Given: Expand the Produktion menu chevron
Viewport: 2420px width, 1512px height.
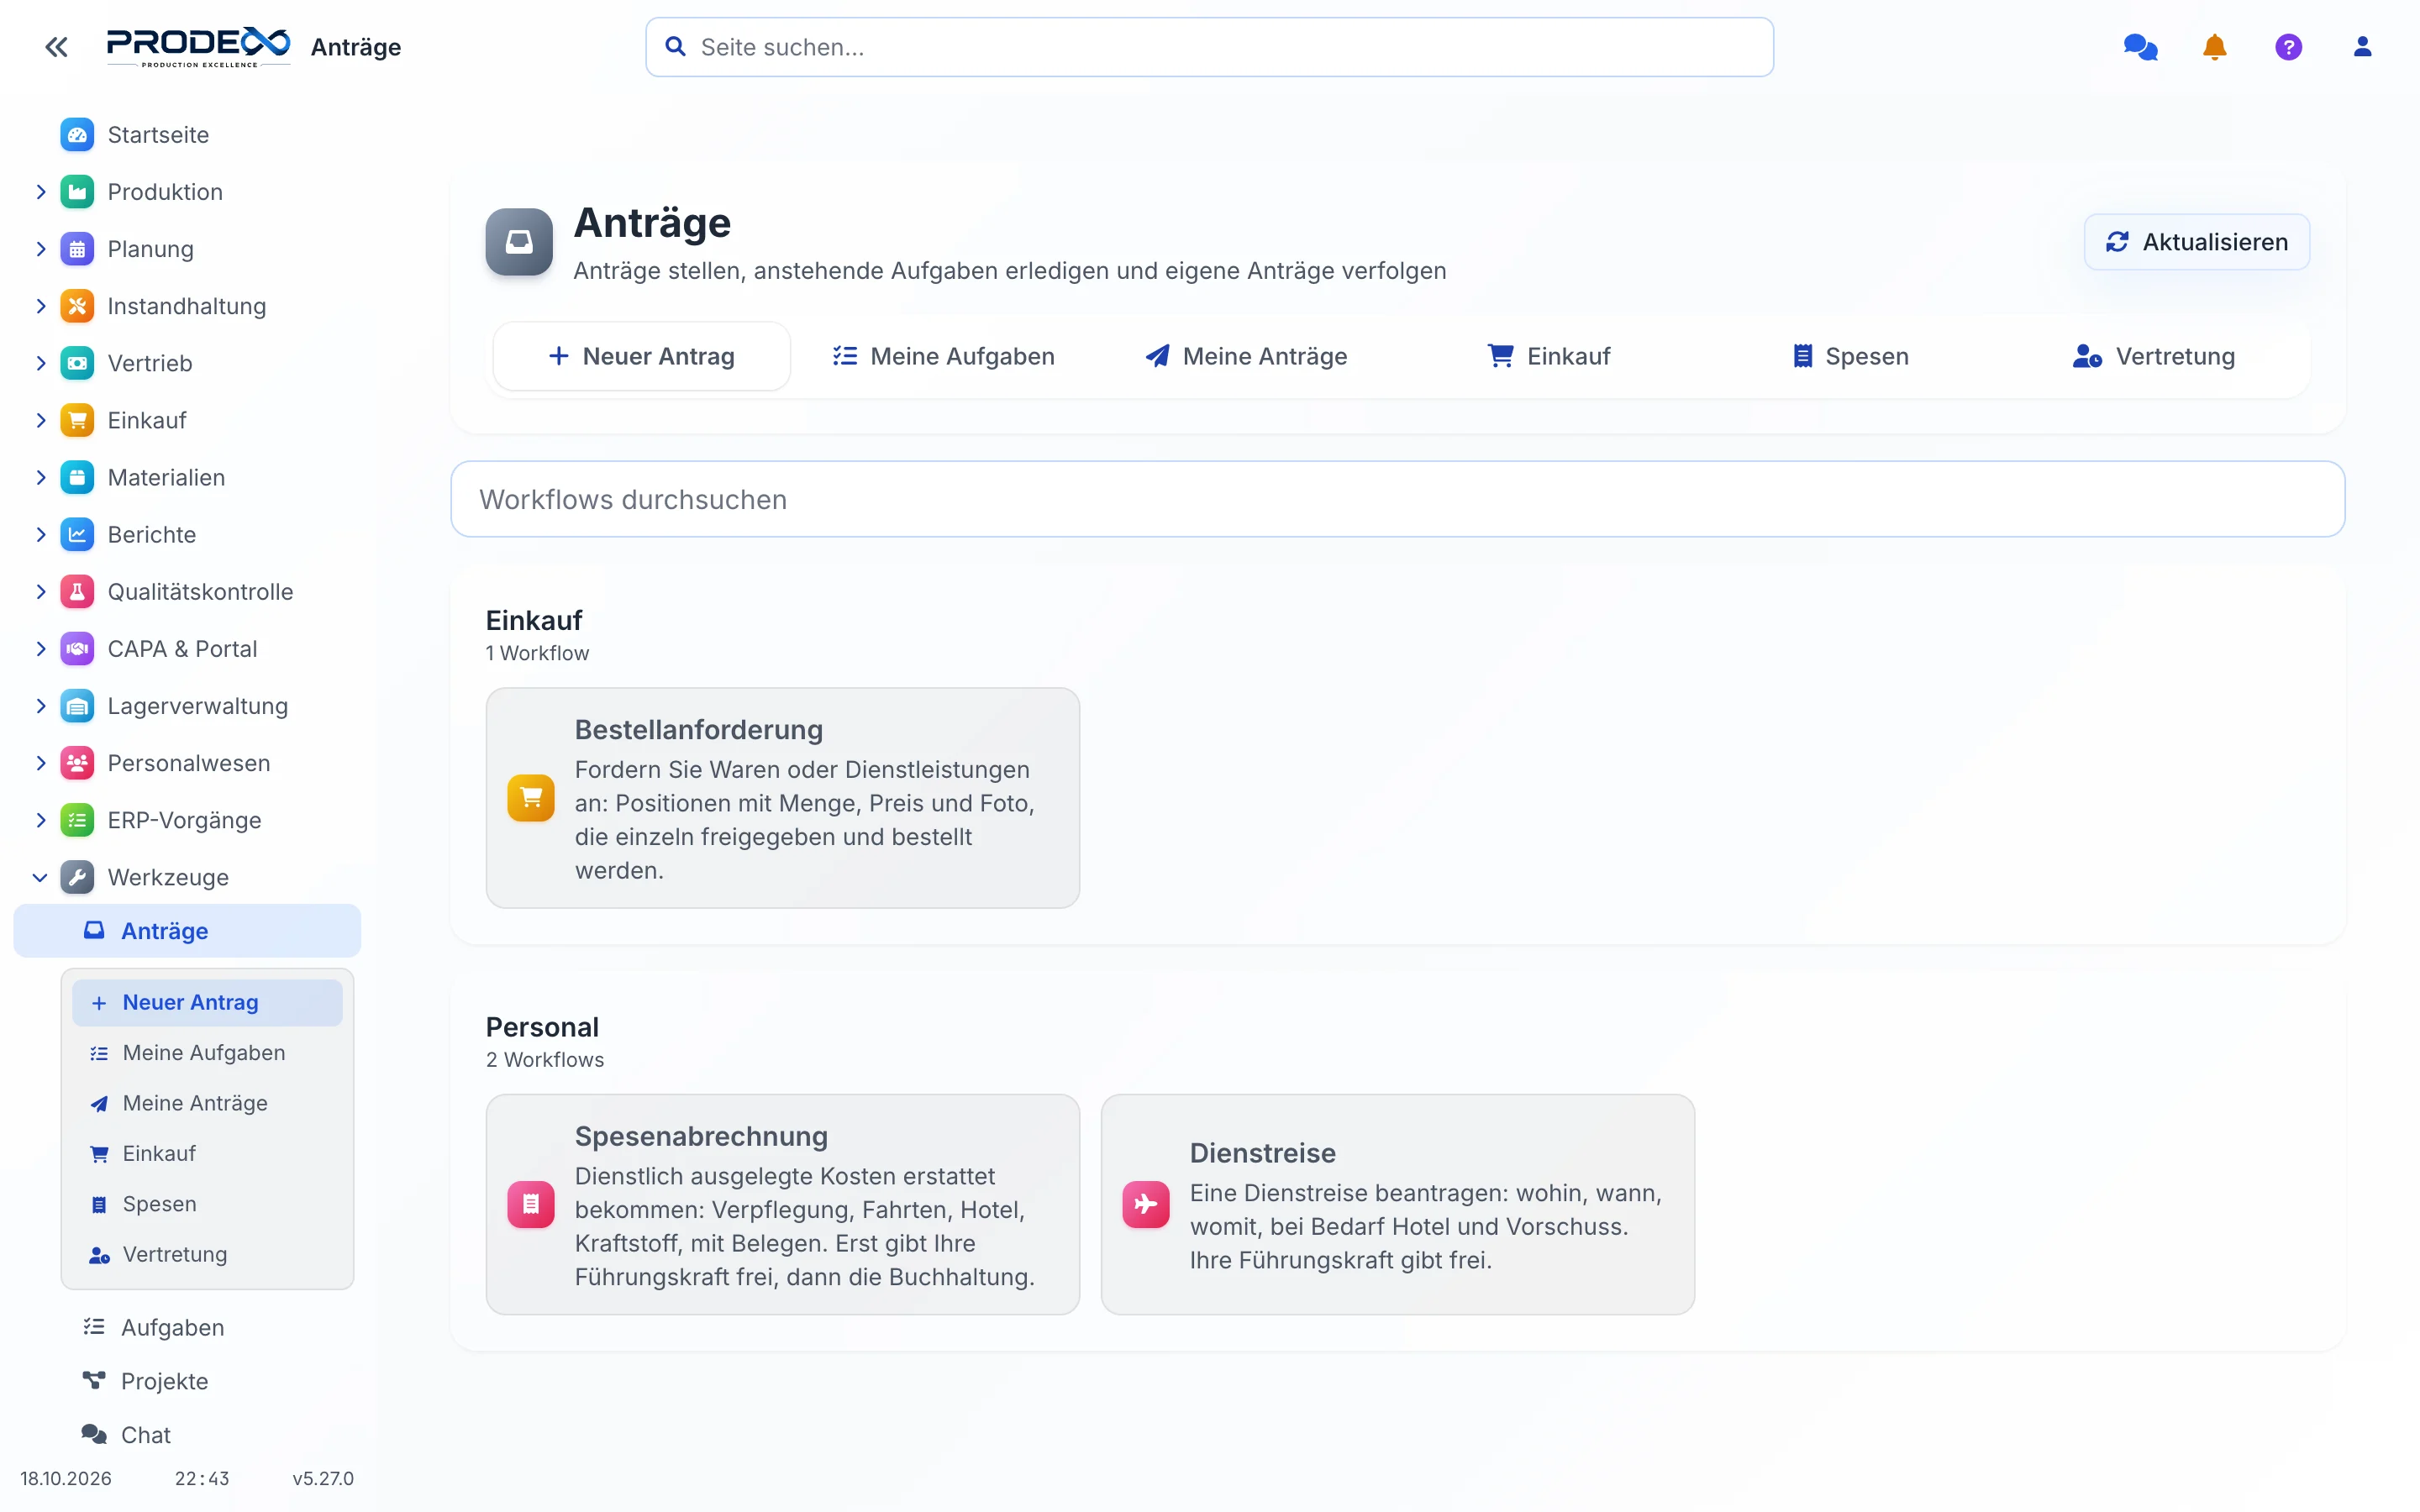Looking at the screenshot, I should (x=40, y=191).
